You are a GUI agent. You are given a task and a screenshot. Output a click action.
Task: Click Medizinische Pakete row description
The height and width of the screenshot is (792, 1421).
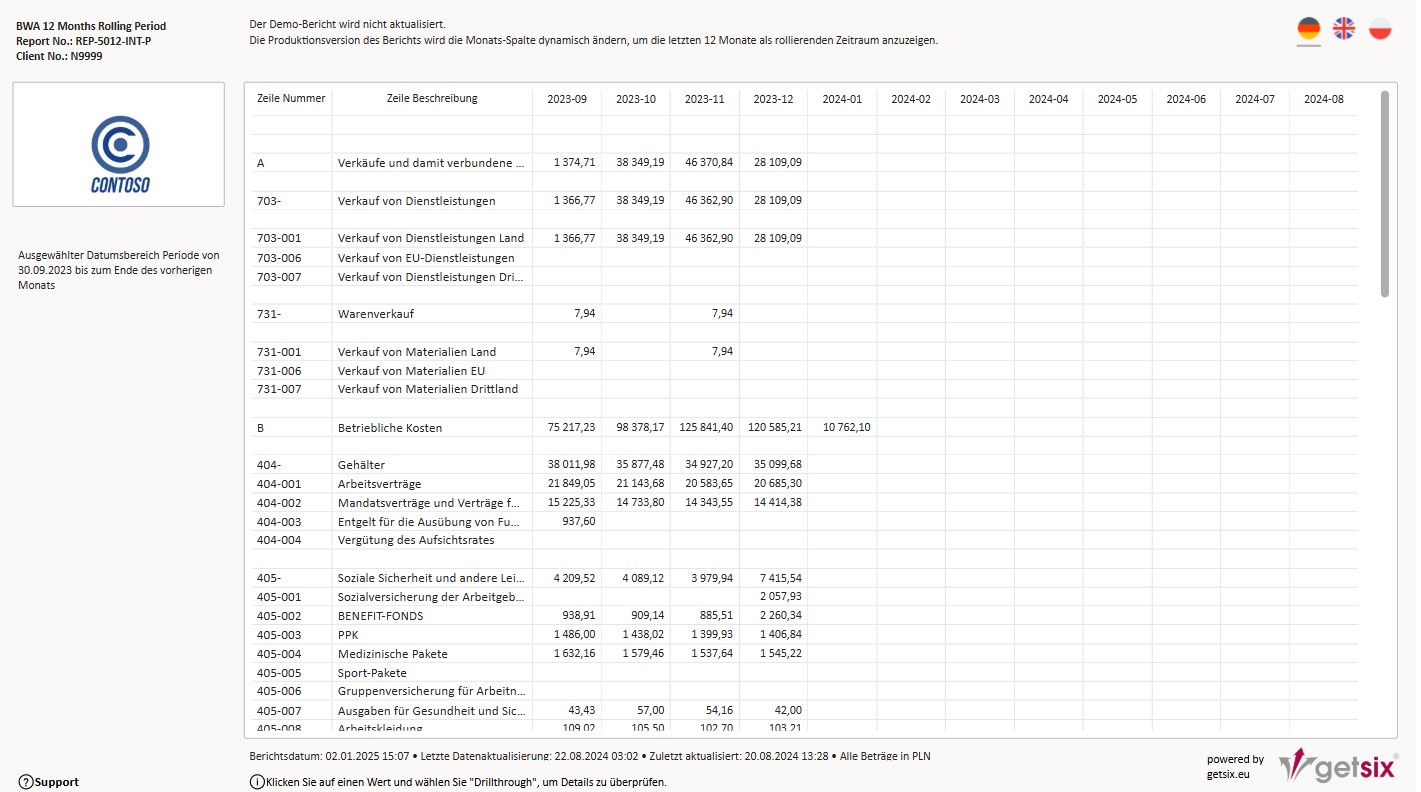[393, 654]
